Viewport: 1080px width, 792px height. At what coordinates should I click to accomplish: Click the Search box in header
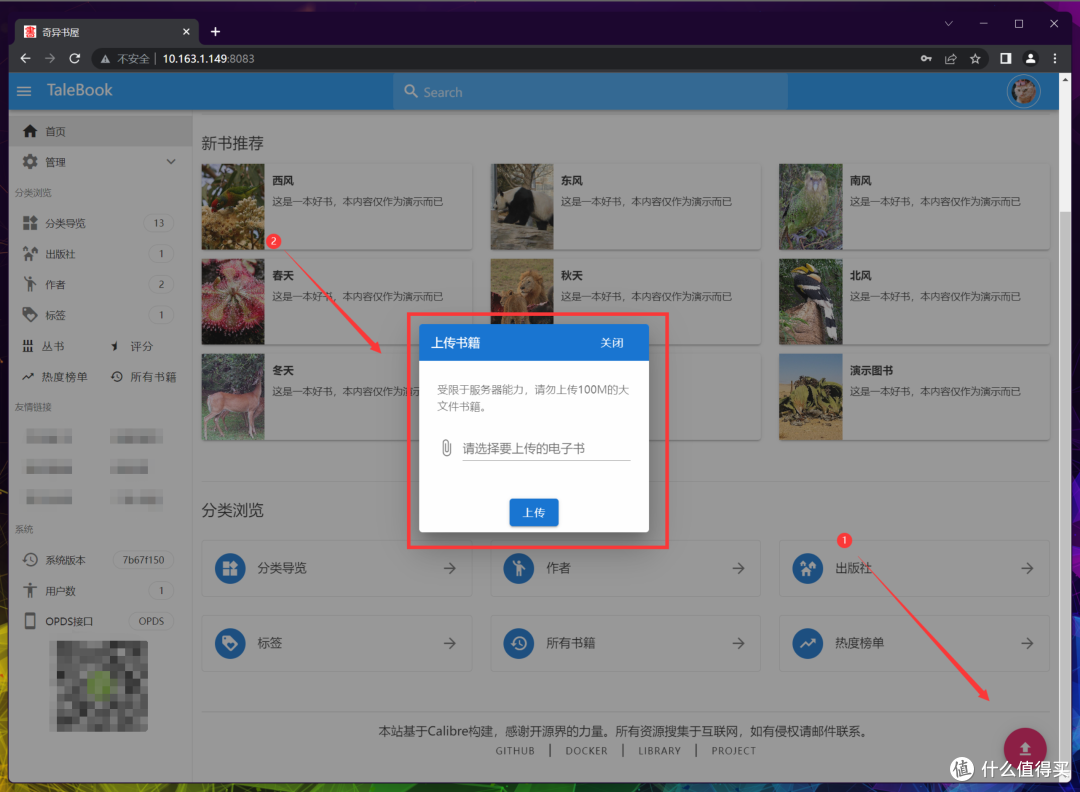click(590, 92)
